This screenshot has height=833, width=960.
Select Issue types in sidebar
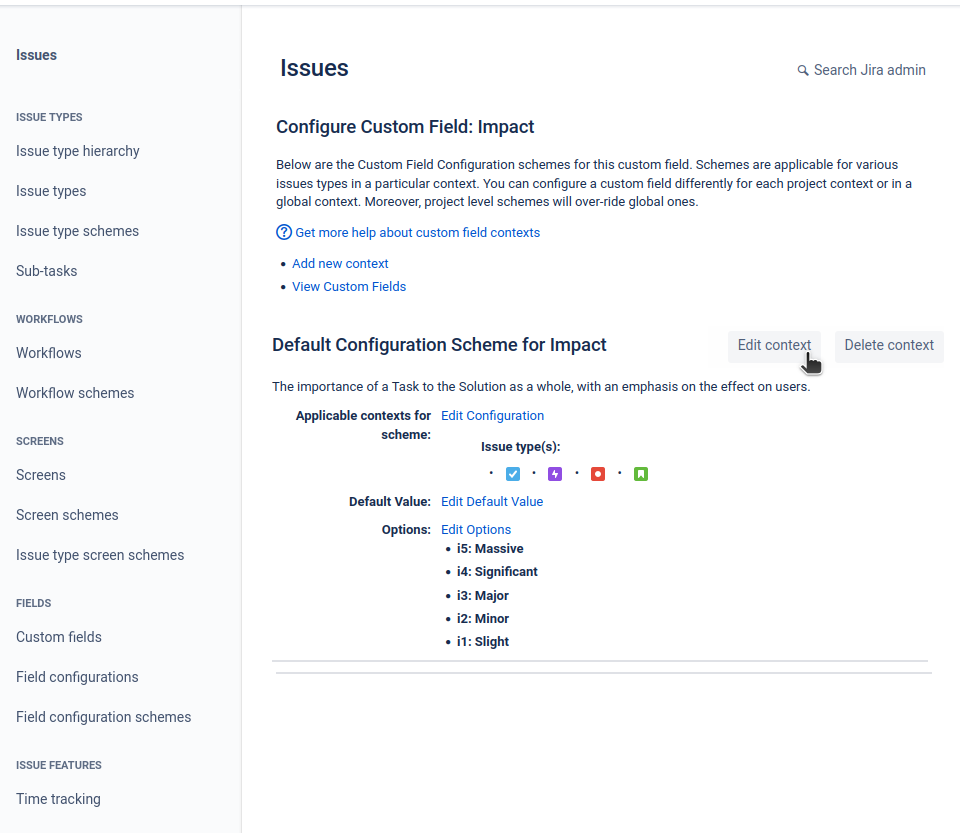pyautogui.click(x=51, y=191)
